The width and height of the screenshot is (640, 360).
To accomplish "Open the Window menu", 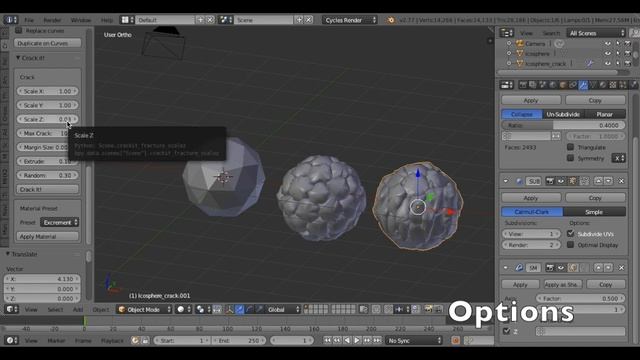I will click(x=81, y=20).
